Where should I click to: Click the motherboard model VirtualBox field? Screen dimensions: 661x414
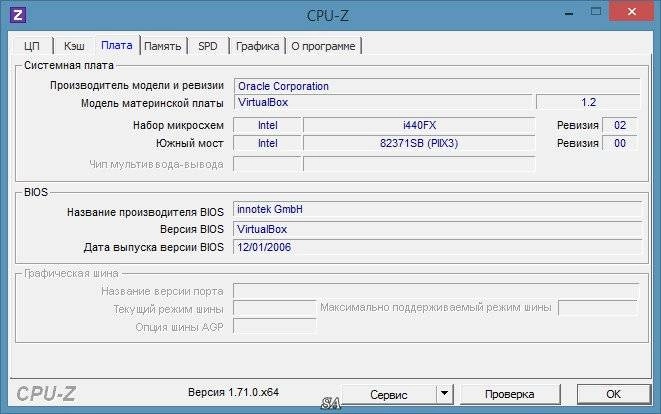[x=383, y=102]
